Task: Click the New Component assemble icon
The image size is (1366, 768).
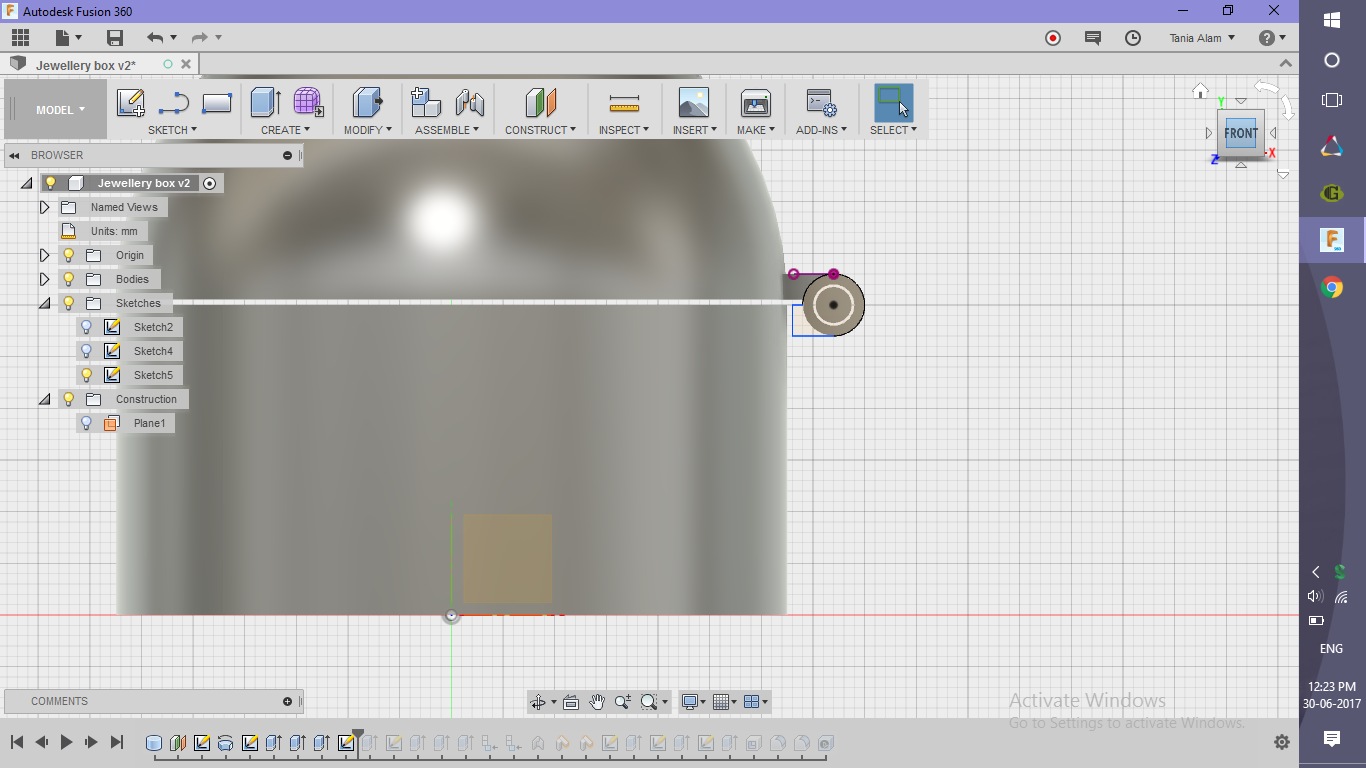Action: 427,103
